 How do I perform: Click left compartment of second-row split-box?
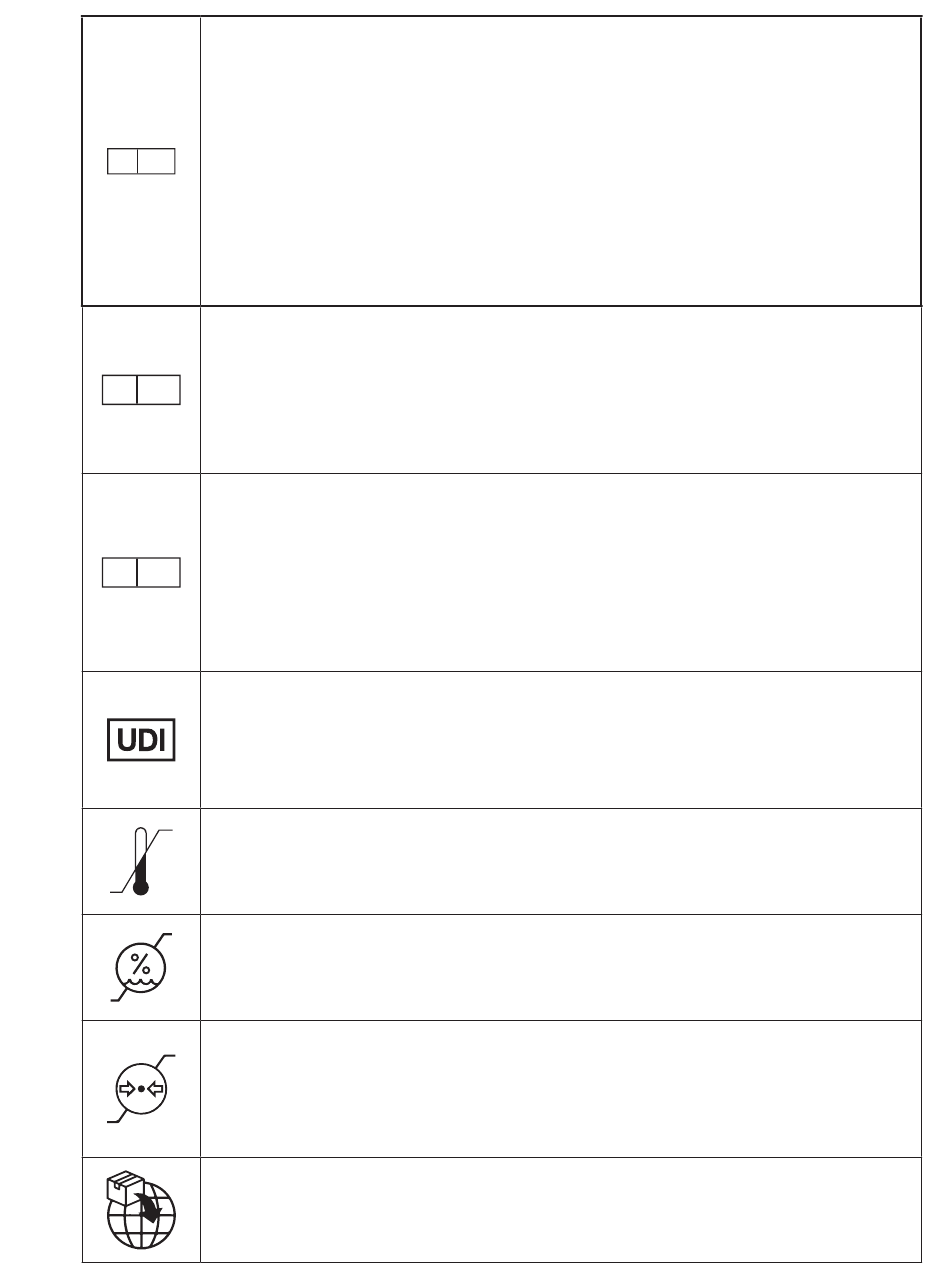click(120, 389)
